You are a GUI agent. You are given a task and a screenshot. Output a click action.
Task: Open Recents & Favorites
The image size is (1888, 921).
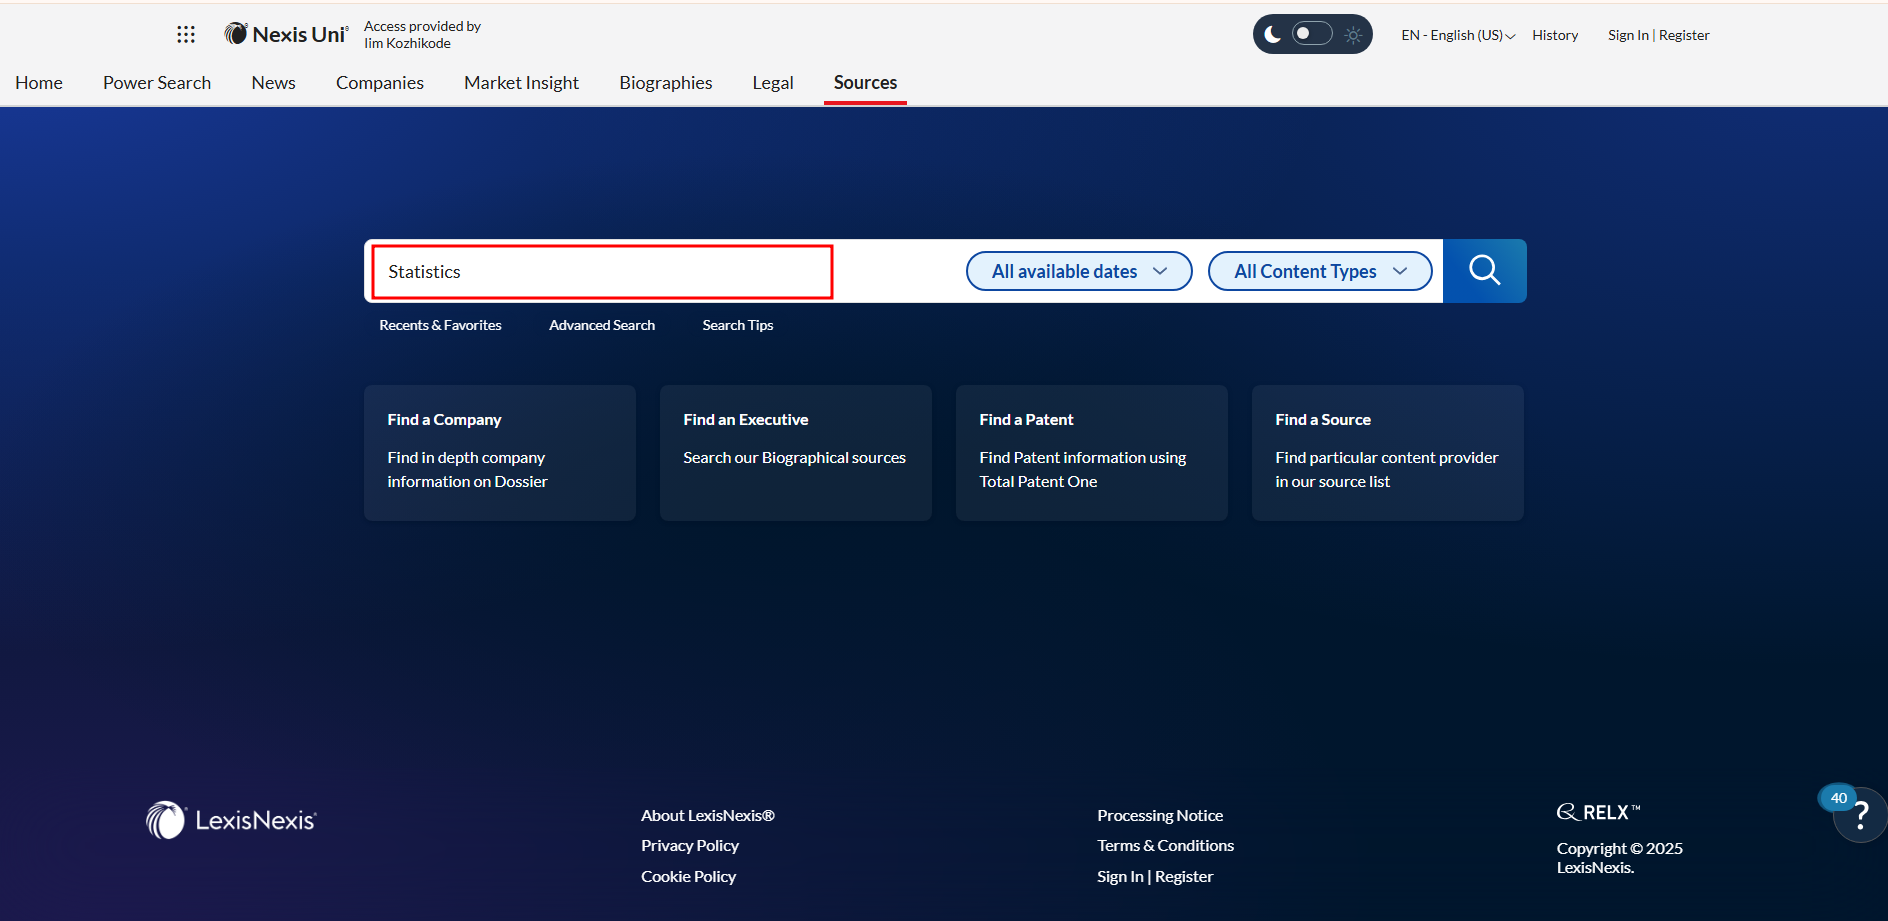pos(440,325)
